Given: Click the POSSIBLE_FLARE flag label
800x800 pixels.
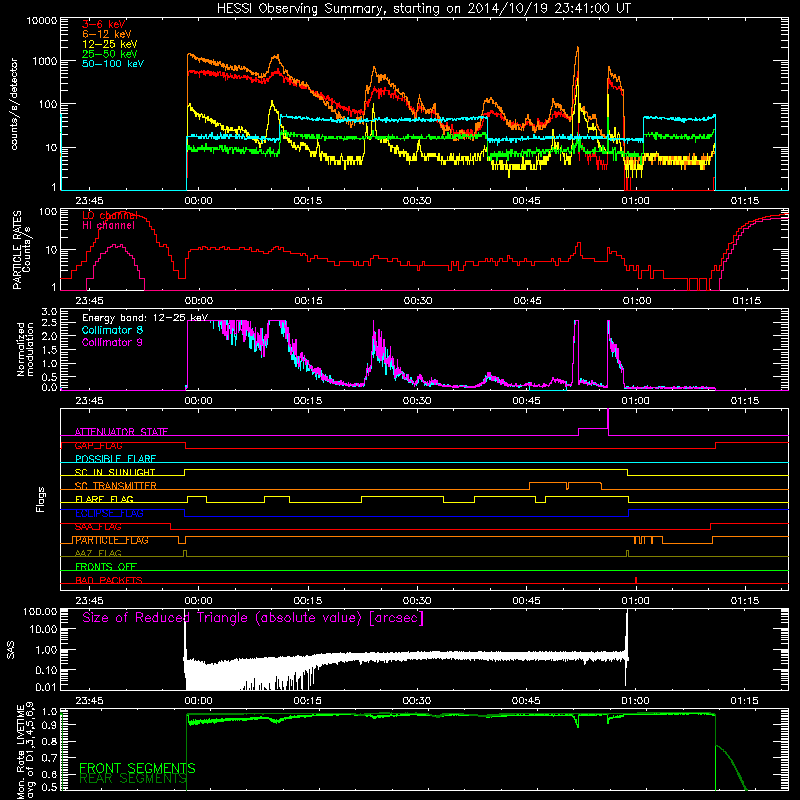Looking at the screenshot, I should [115, 459].
